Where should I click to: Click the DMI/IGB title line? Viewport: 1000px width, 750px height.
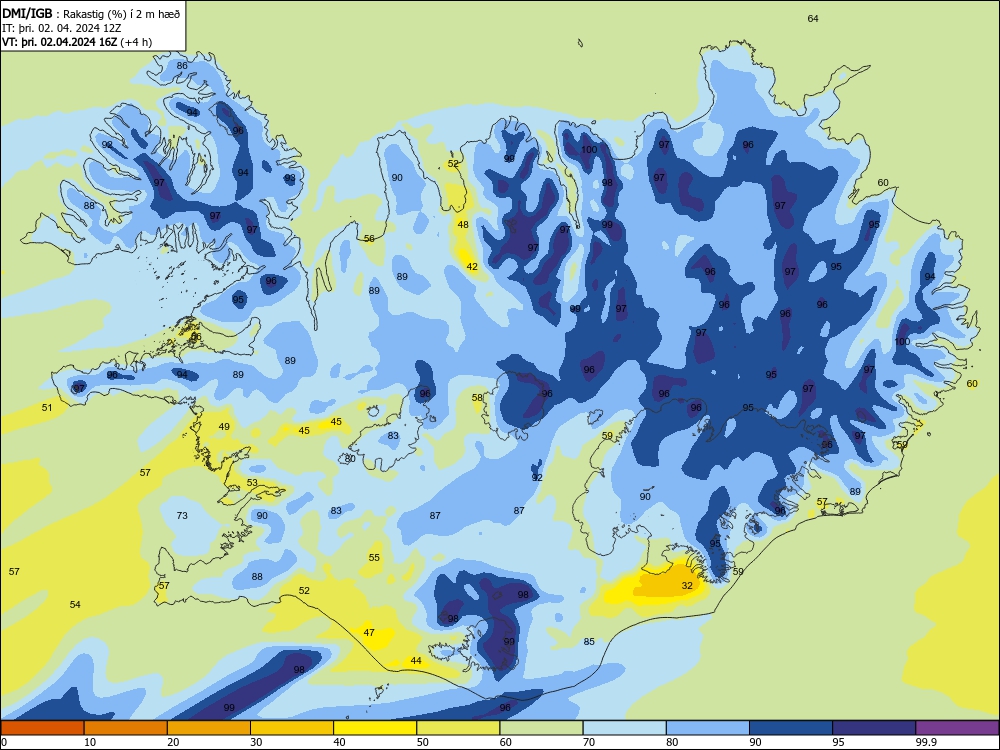pyautogui.click(x=91, y=14)
